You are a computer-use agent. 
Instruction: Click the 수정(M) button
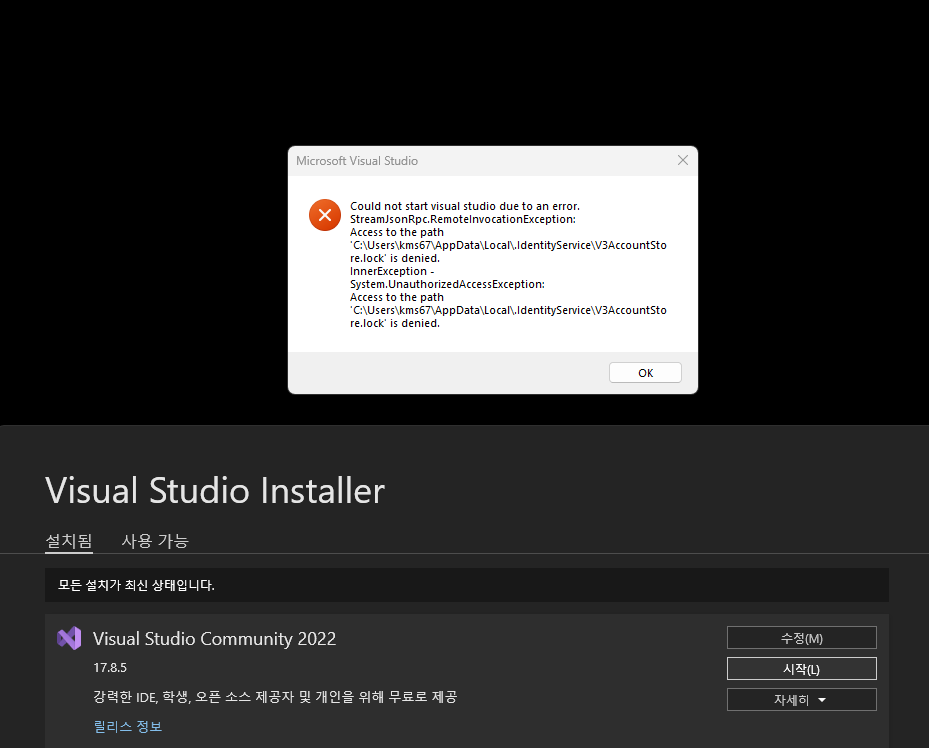coord(802,638)
